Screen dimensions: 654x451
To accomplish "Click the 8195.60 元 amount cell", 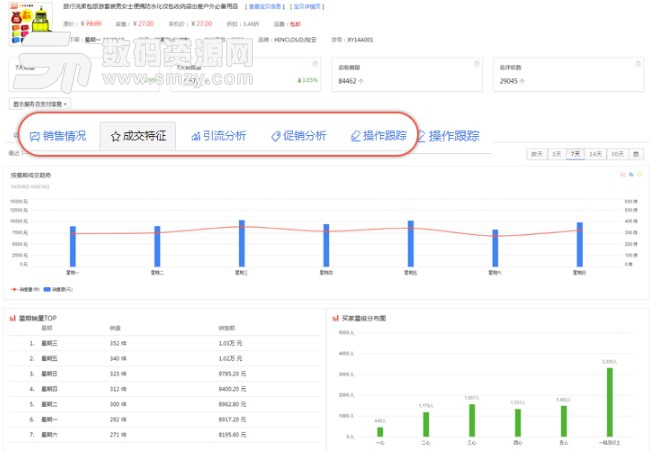I will [x=232, y=435].
